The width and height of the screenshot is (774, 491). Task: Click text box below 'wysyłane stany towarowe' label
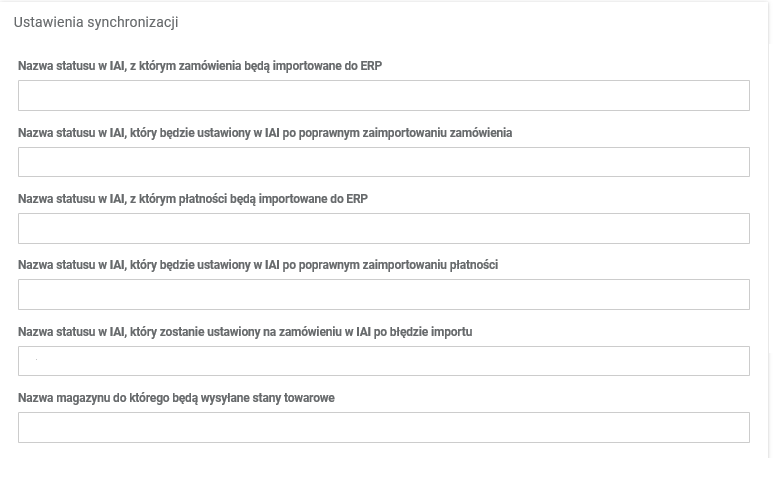click(383, 428)
